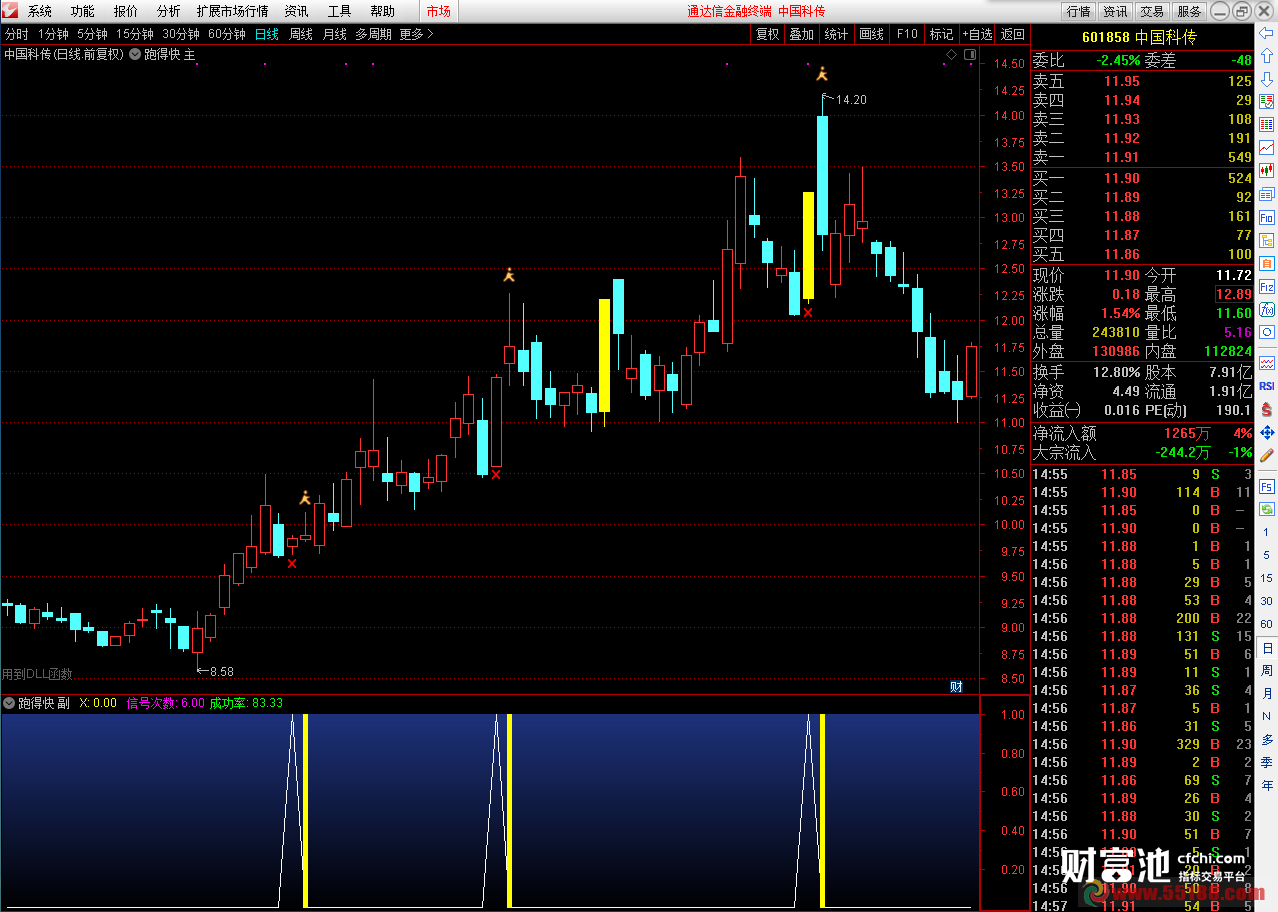Open the 系统 menu
1278x912 pixels.
pyautogui.click(x=40, y=11)
